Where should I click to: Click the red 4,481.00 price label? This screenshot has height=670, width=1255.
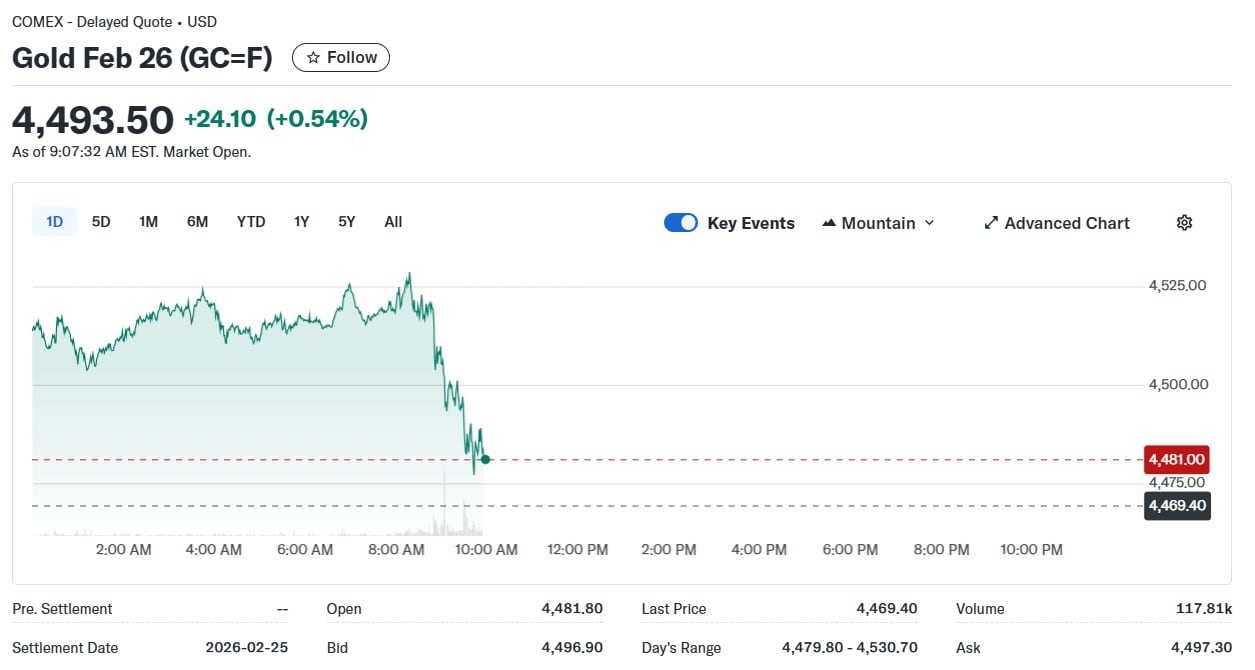1176,460
